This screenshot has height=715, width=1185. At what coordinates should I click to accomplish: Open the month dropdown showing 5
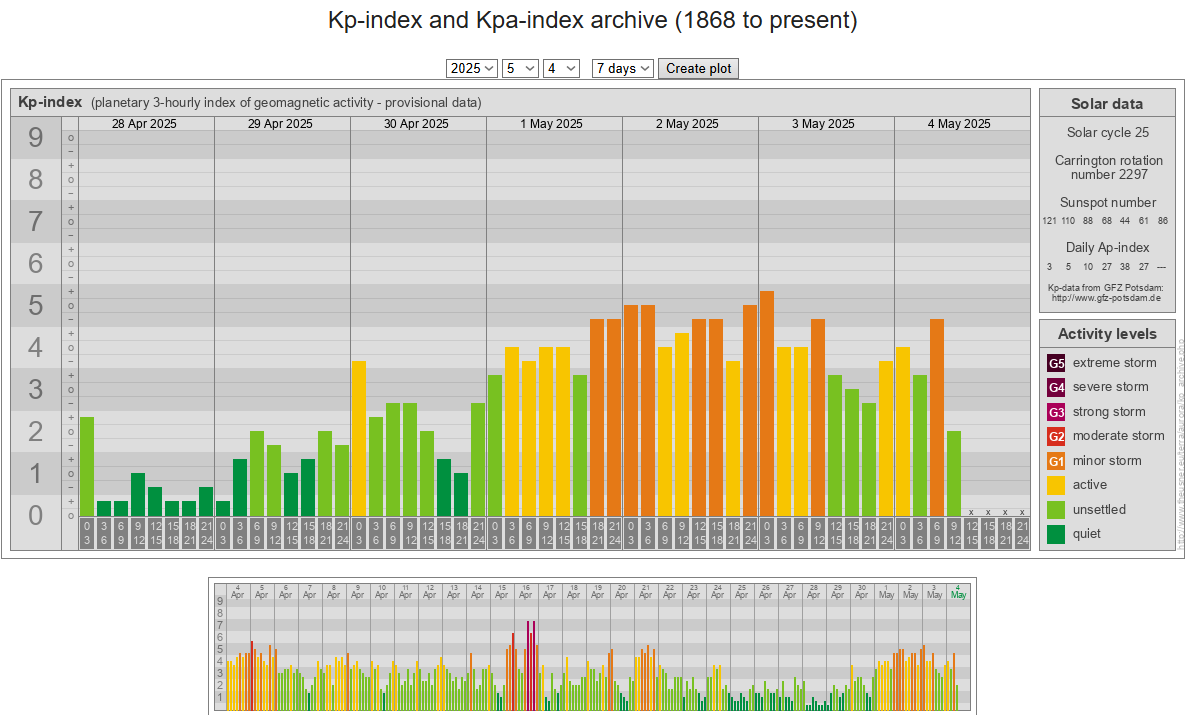pyautogui.click(x=520, y=68)
